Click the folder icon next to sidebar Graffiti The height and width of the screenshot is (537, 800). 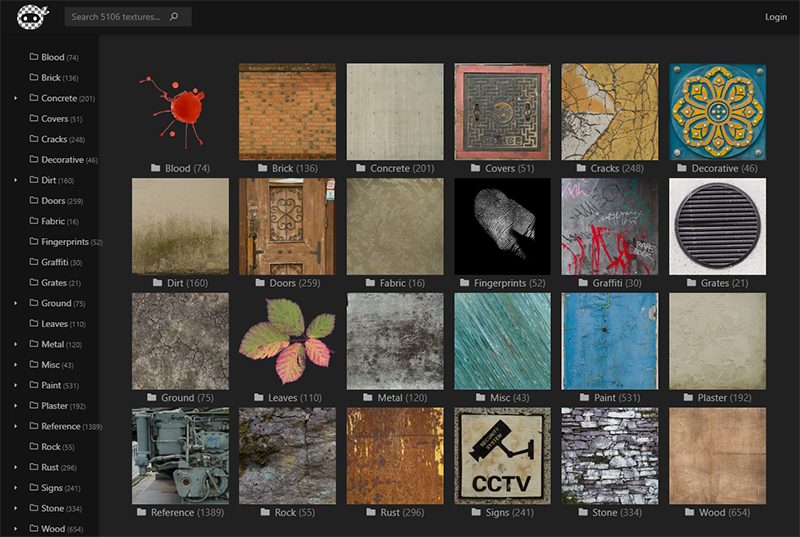(34, 262)
